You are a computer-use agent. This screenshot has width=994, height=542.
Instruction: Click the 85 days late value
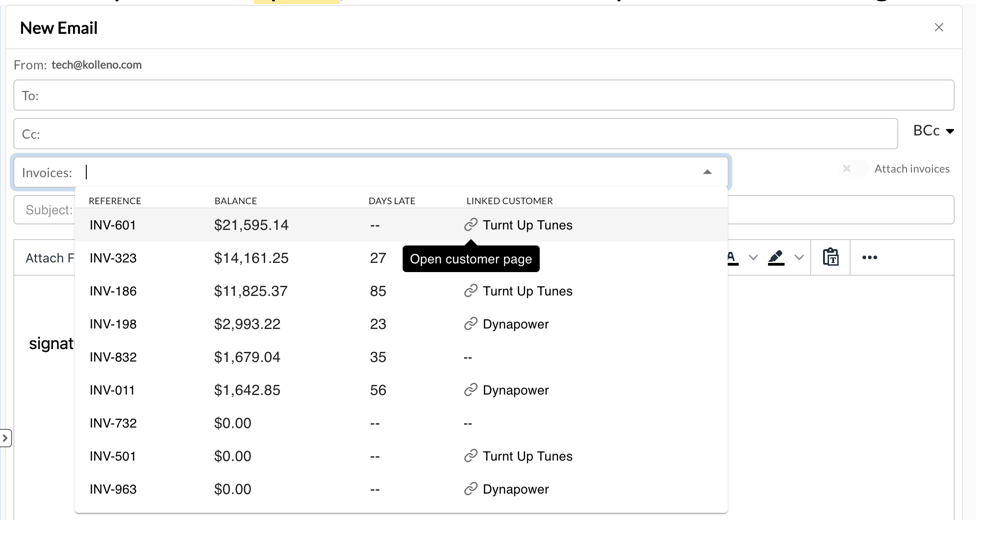(x=378, y=291)
